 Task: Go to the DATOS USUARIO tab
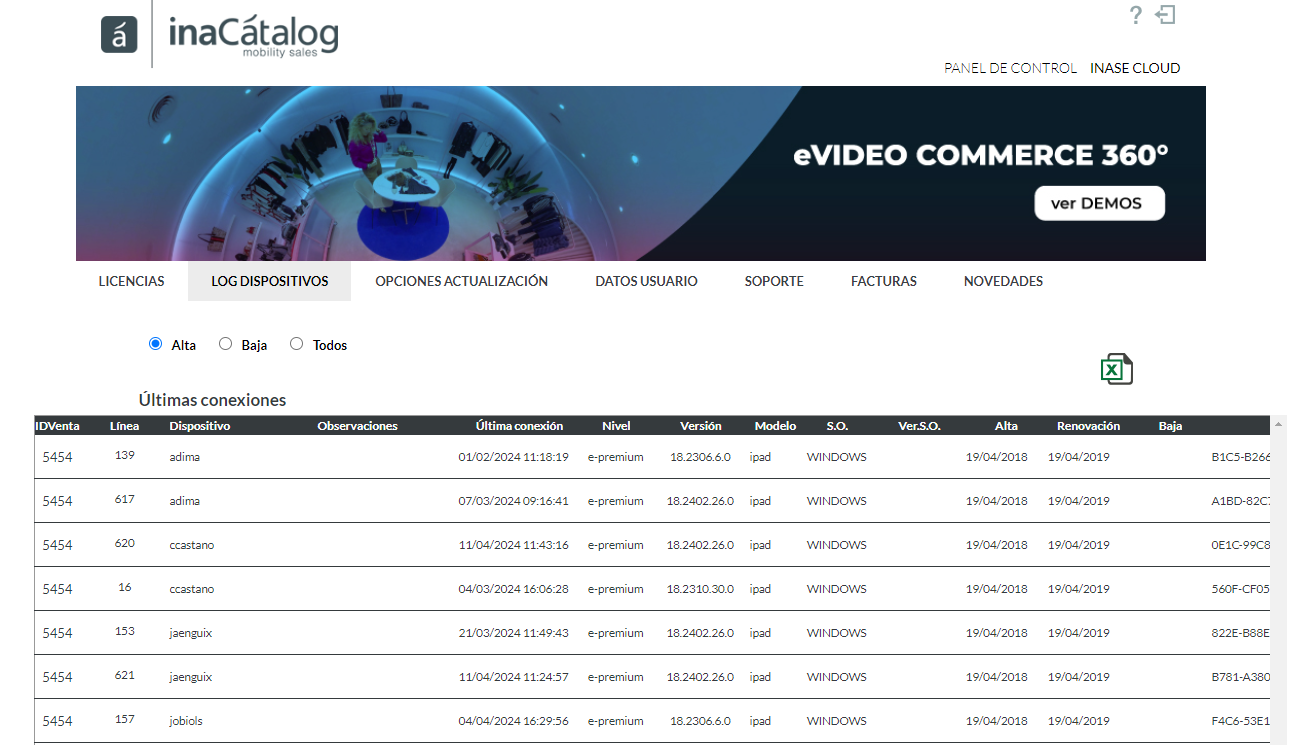coord(646,281)
